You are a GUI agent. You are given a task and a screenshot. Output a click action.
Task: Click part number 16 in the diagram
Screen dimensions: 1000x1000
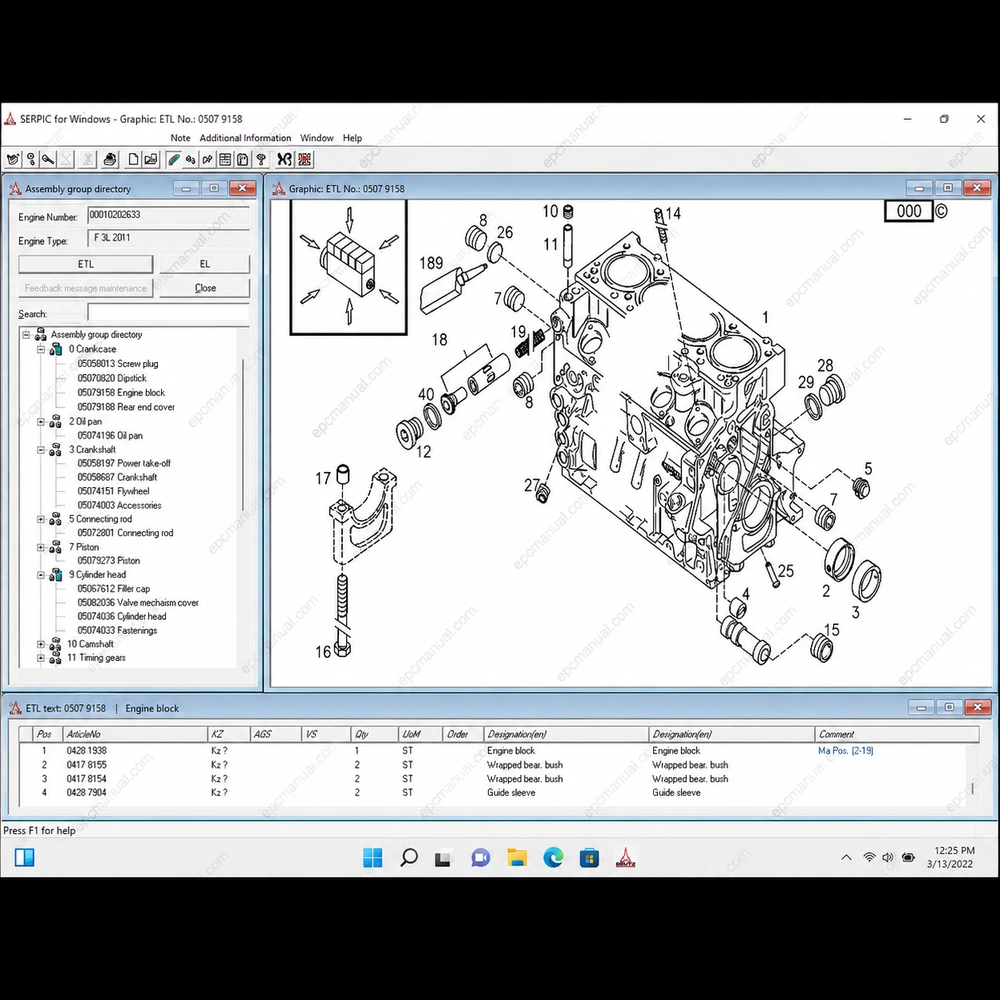tap(323, 652)
